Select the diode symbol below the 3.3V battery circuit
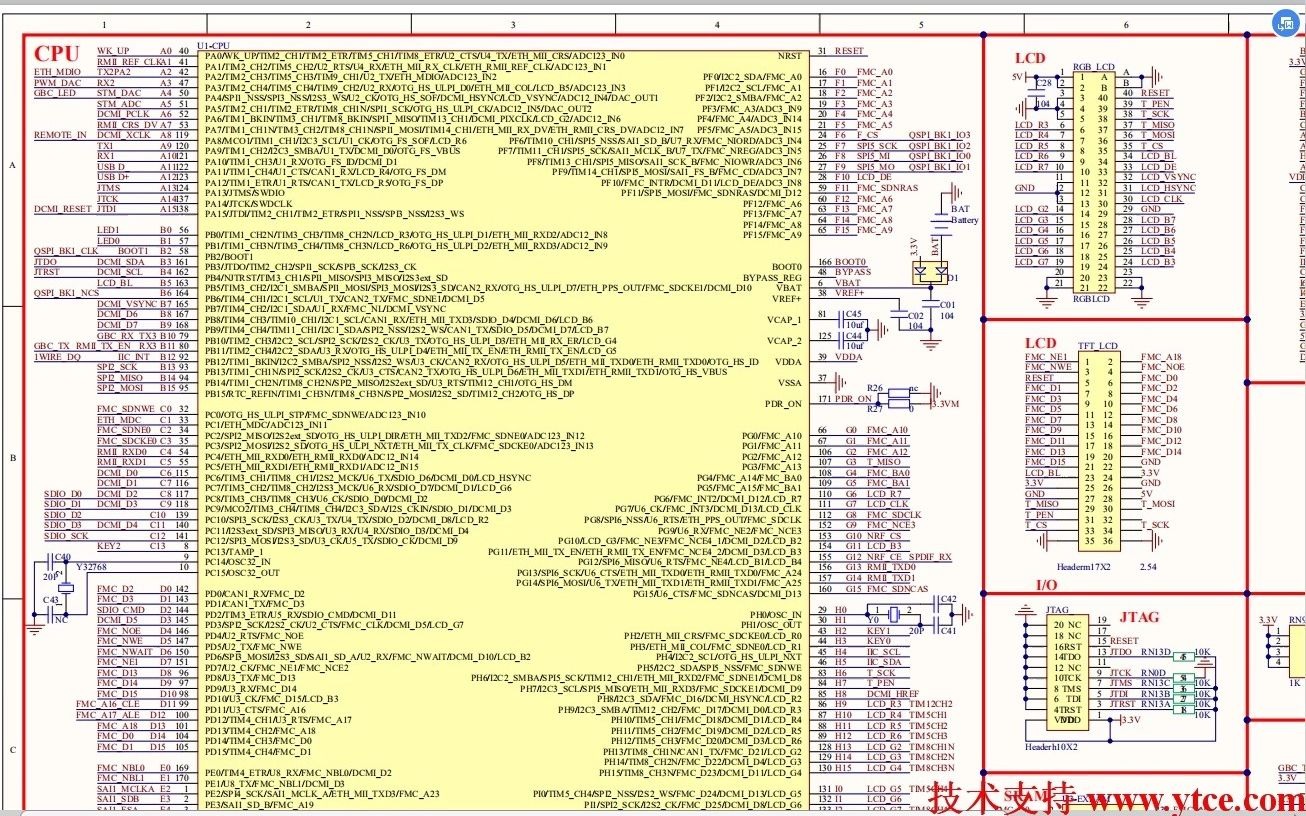The width and height of the screenshot is (1306, 816). coord(932,272)
